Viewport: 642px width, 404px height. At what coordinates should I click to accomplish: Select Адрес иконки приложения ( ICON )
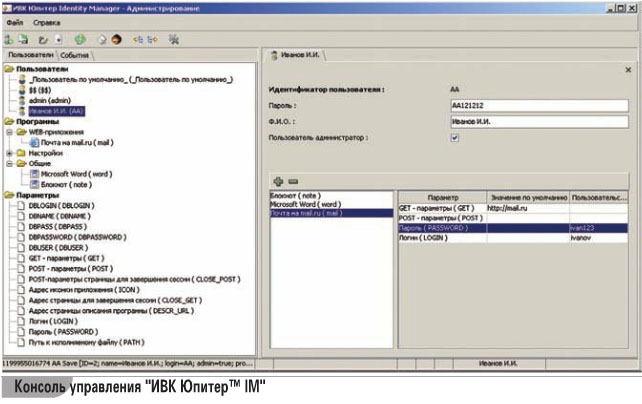pyautogui.click(x=84, y=290)
